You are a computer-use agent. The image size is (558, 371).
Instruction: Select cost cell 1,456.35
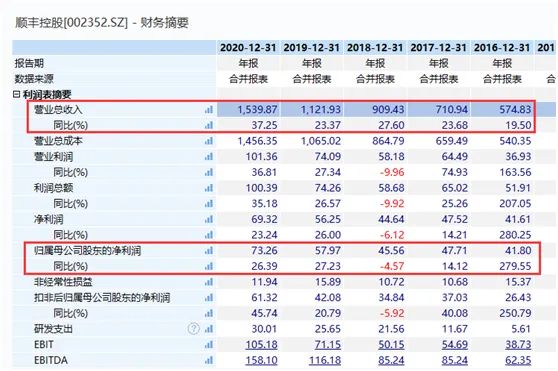point(257,141)
